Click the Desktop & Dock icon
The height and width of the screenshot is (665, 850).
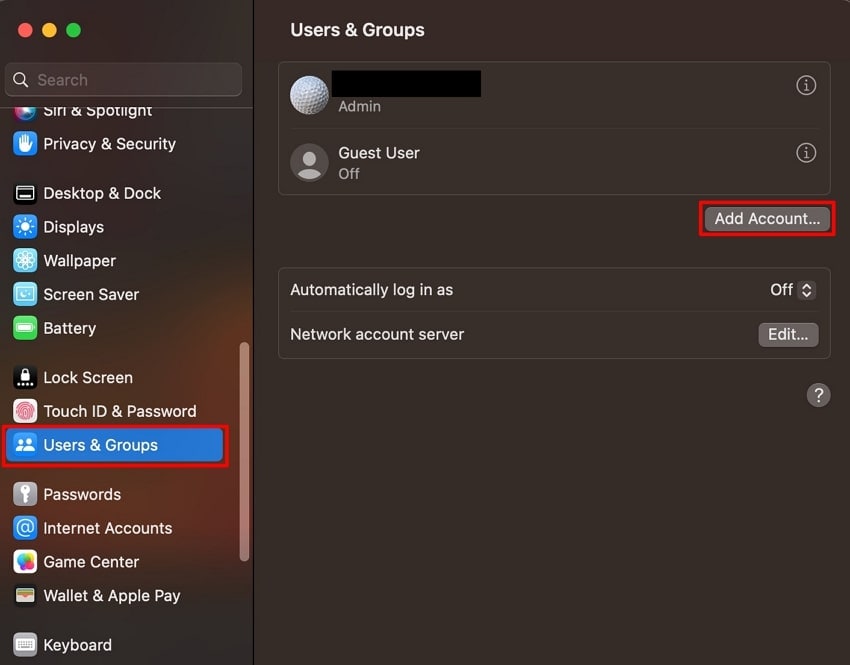click(24, 193)
